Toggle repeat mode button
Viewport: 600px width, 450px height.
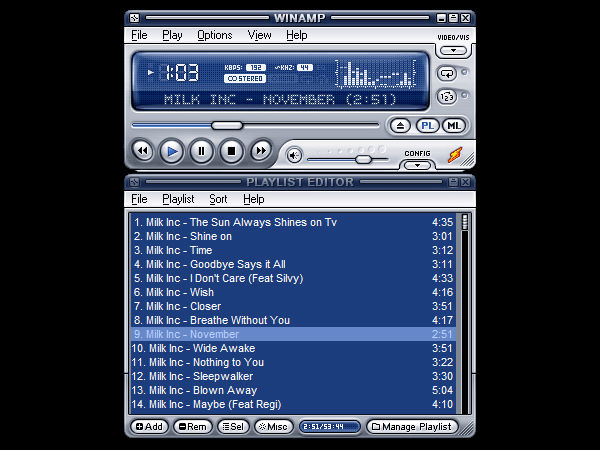(447, 73)
